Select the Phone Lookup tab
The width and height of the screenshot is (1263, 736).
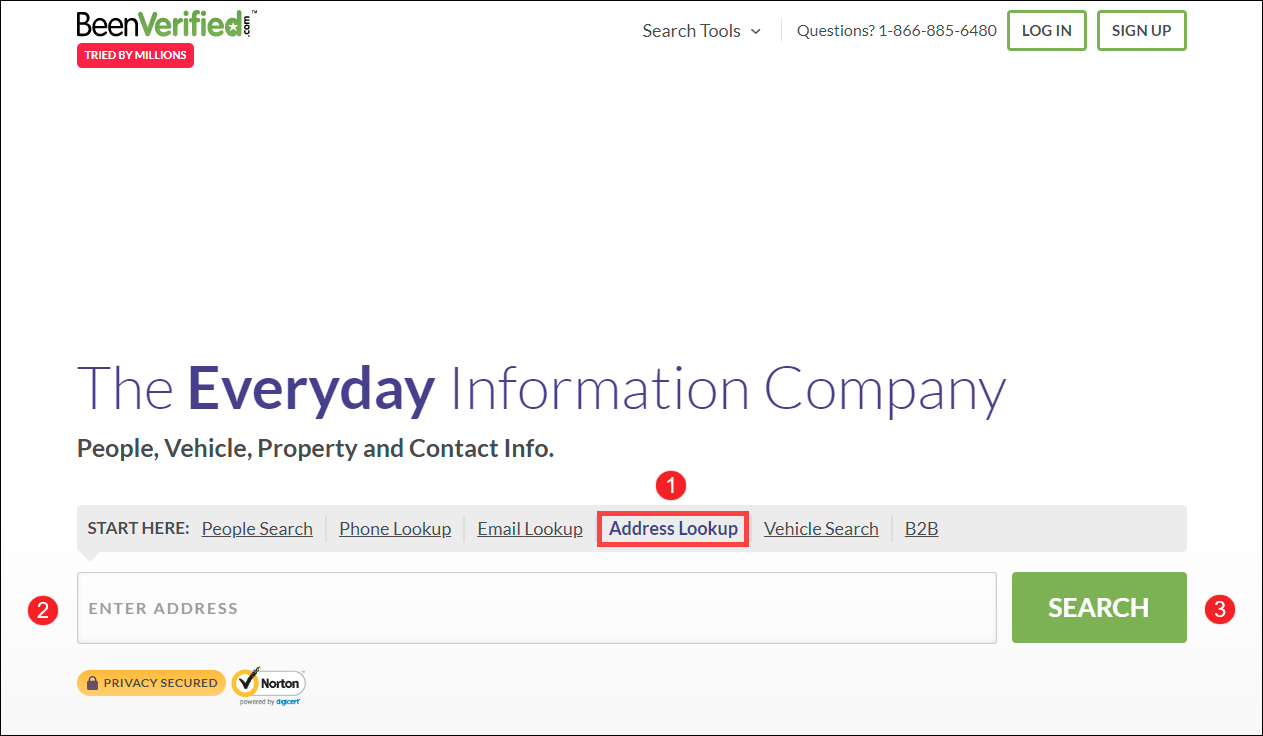pyautogui.click(x=395, y=529)
